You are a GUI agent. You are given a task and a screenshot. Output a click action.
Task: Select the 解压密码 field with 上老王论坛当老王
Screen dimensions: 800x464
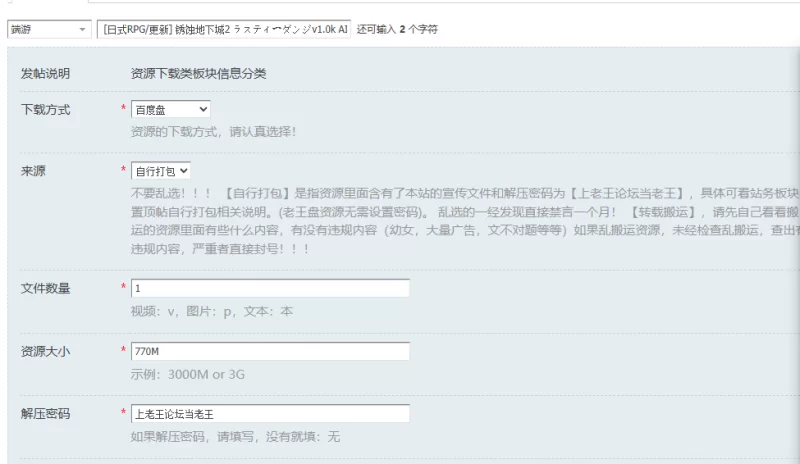click(x=270, y=414)
